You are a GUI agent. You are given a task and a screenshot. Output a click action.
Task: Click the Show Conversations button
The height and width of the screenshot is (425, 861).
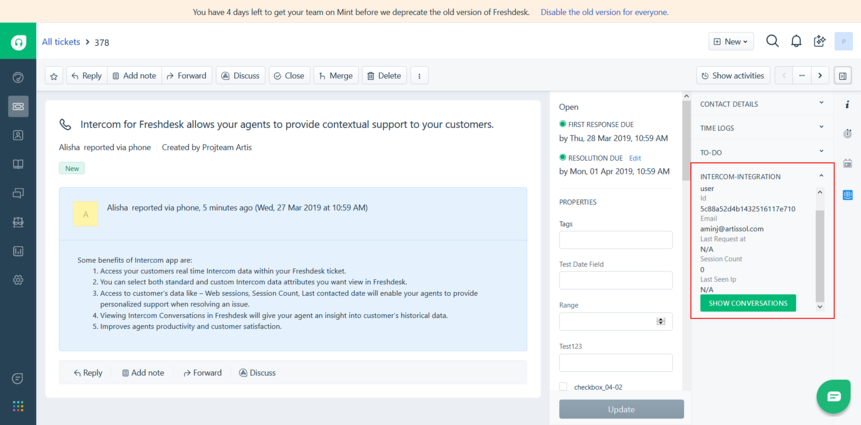coord(748,303)
